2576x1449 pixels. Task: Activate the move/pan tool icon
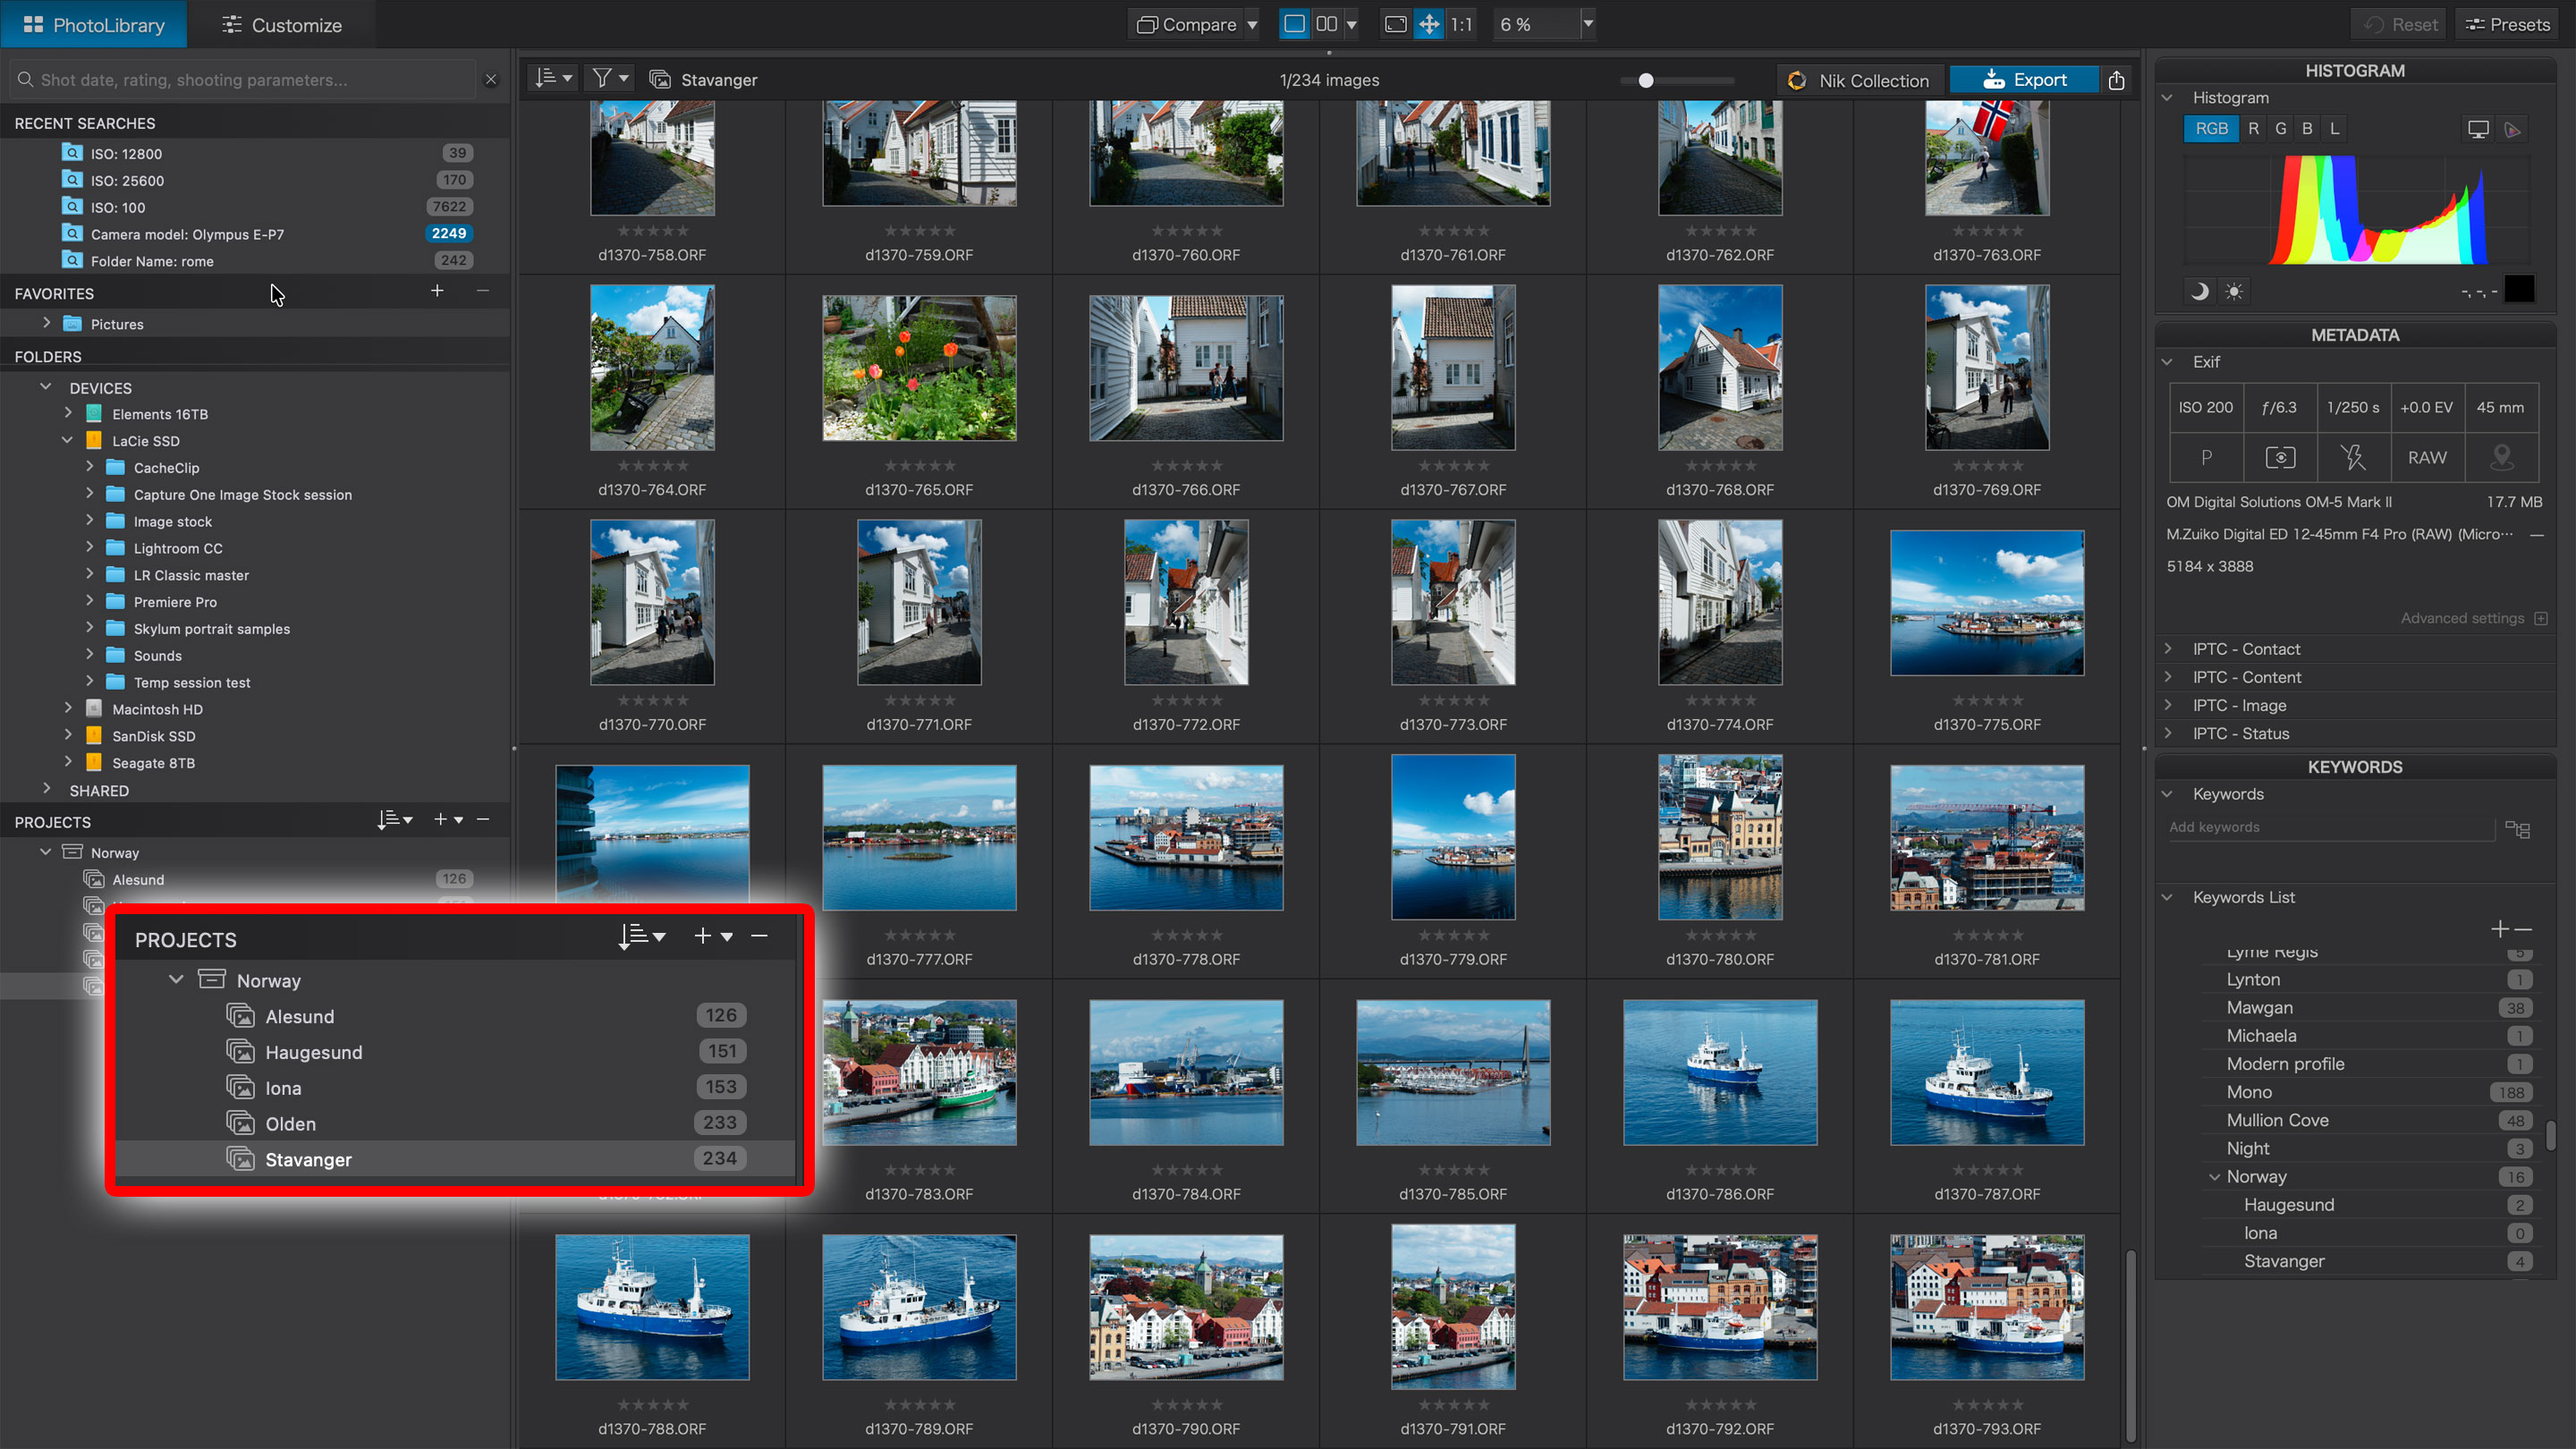pyautogui.click(x=1429, y=24)
